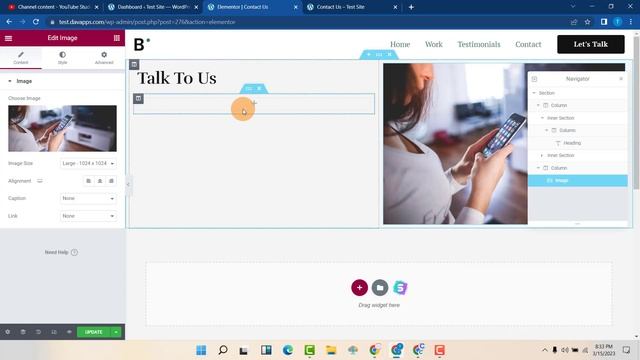Delete main section via handle X
Viewport: 640px width, 360px height.
pos(389,54)
